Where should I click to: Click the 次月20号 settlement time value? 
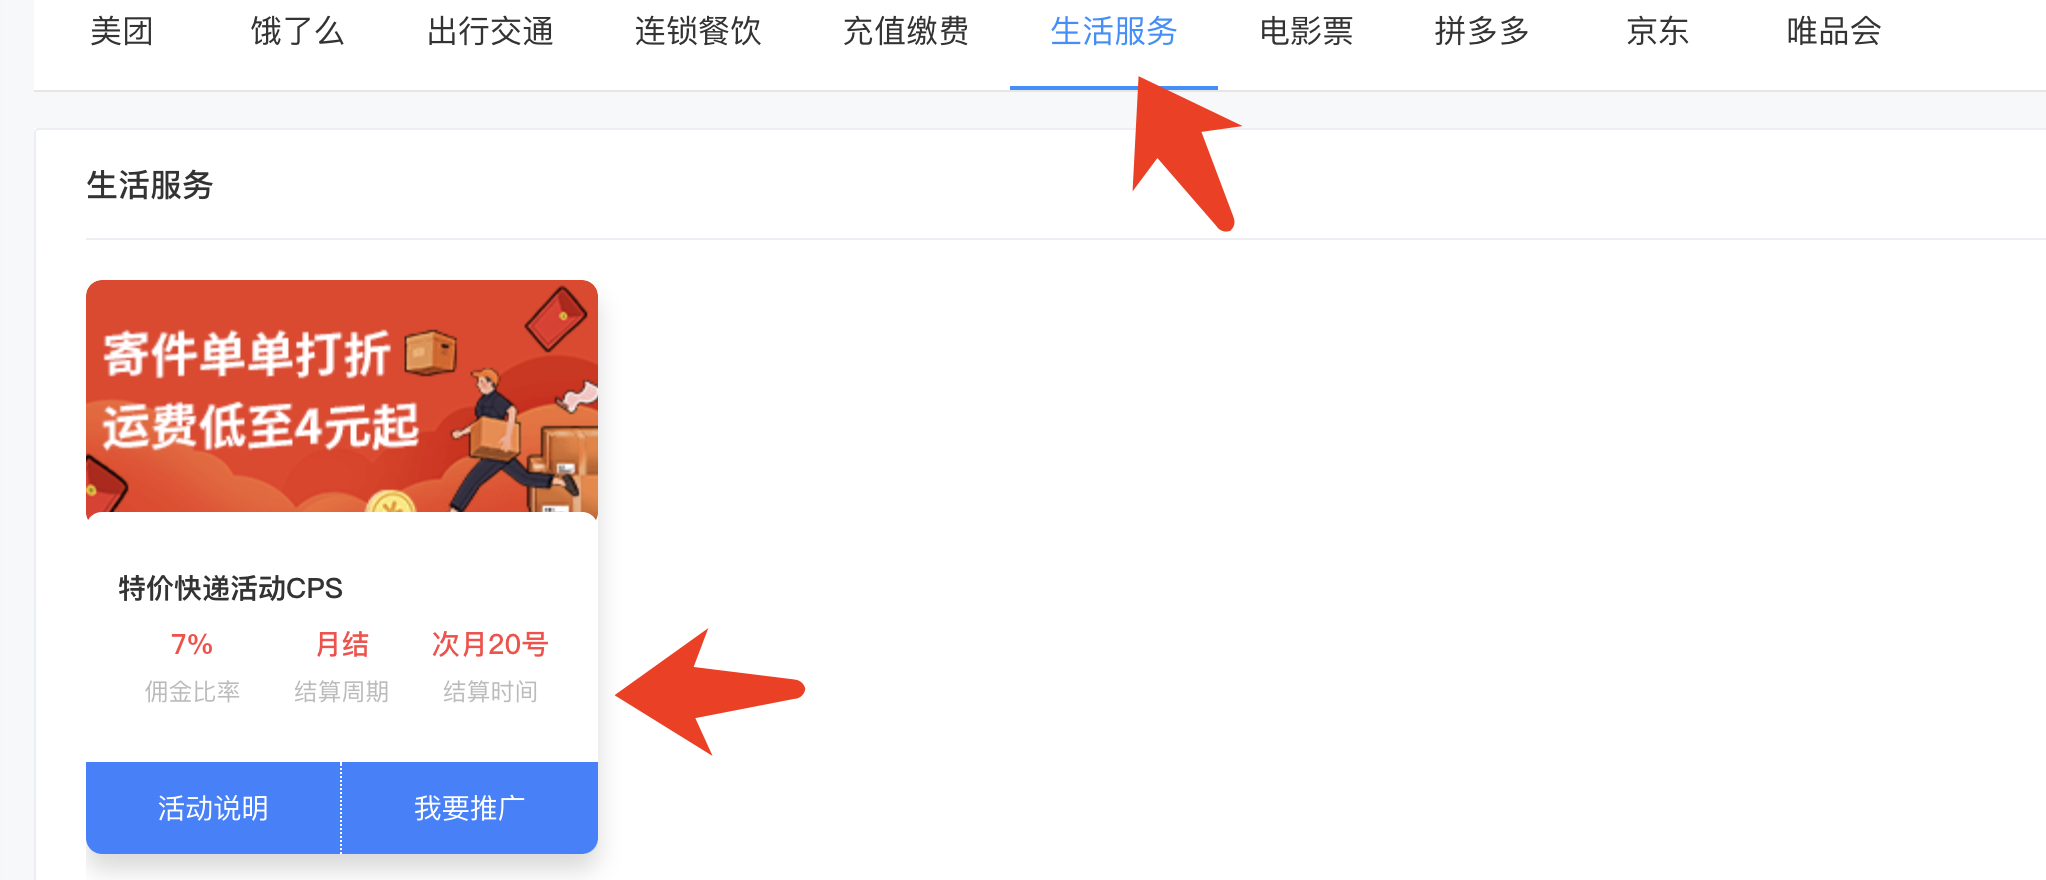click(490, 644)
